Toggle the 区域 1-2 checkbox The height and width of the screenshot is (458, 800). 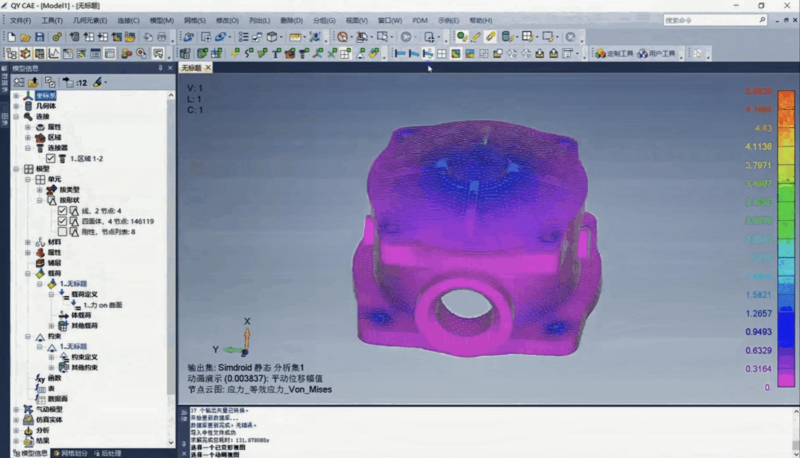(x=50, y=158)
